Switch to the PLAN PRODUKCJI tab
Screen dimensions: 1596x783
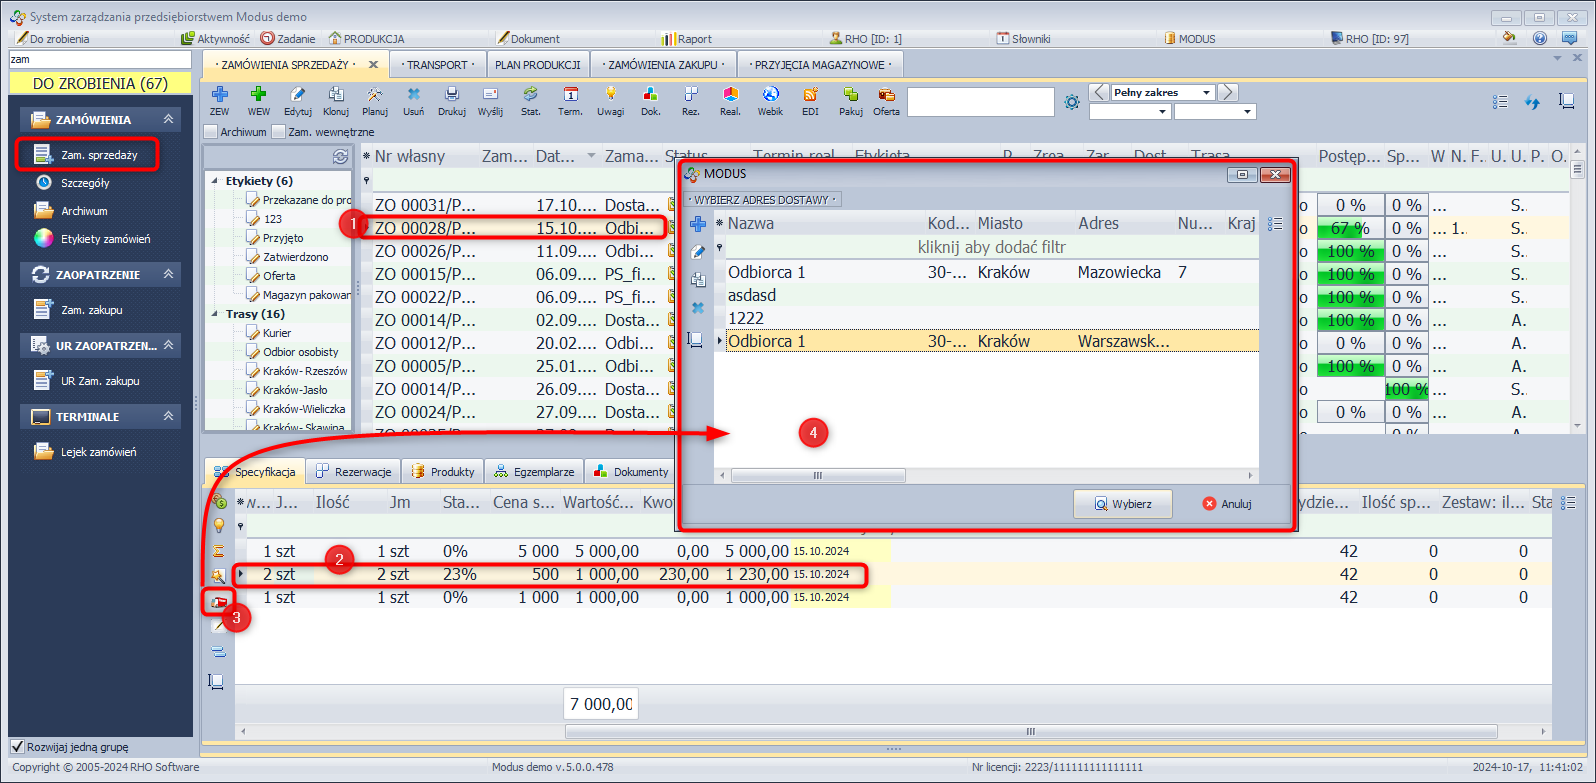[537, 65]
